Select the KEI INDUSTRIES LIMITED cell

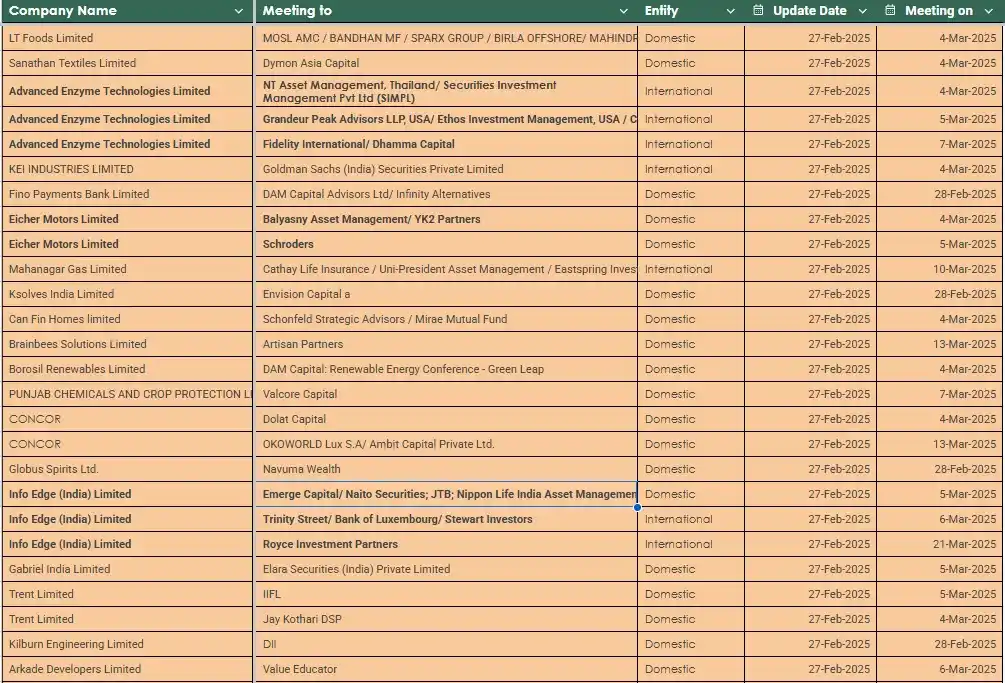point(127,169)
